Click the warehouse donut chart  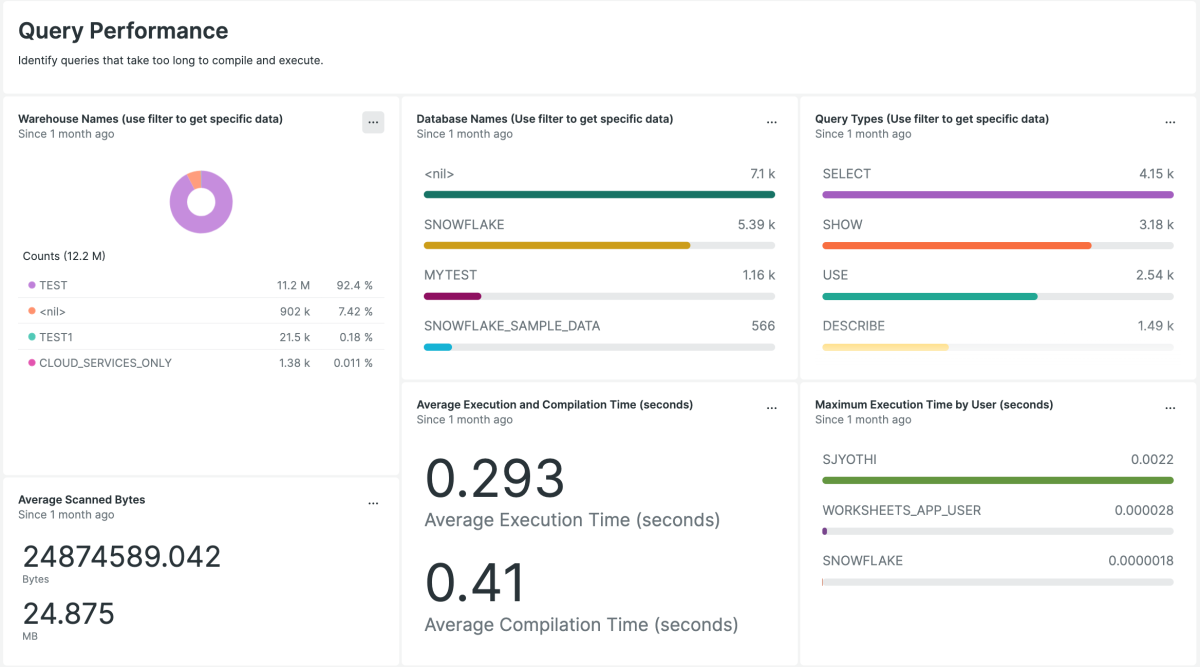point(201,203)
